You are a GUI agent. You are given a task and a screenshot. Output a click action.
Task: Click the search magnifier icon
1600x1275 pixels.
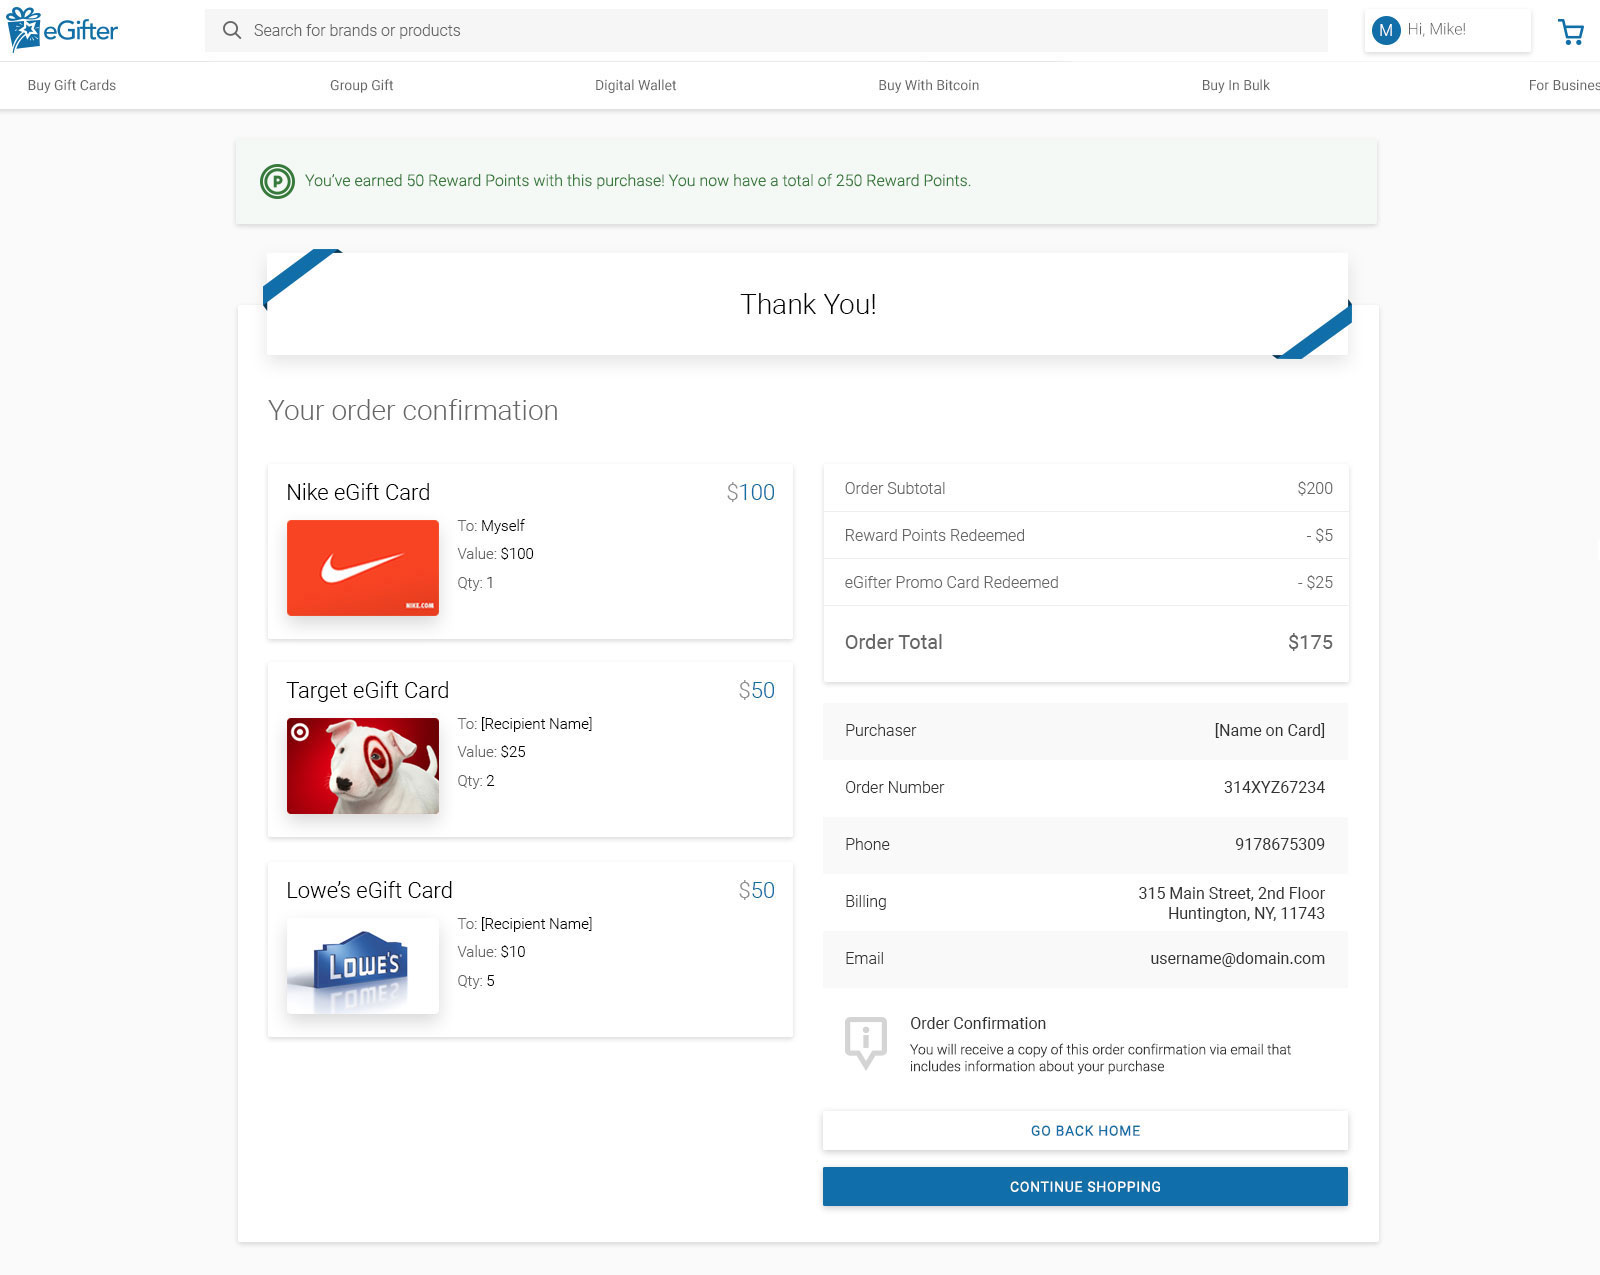232,30
